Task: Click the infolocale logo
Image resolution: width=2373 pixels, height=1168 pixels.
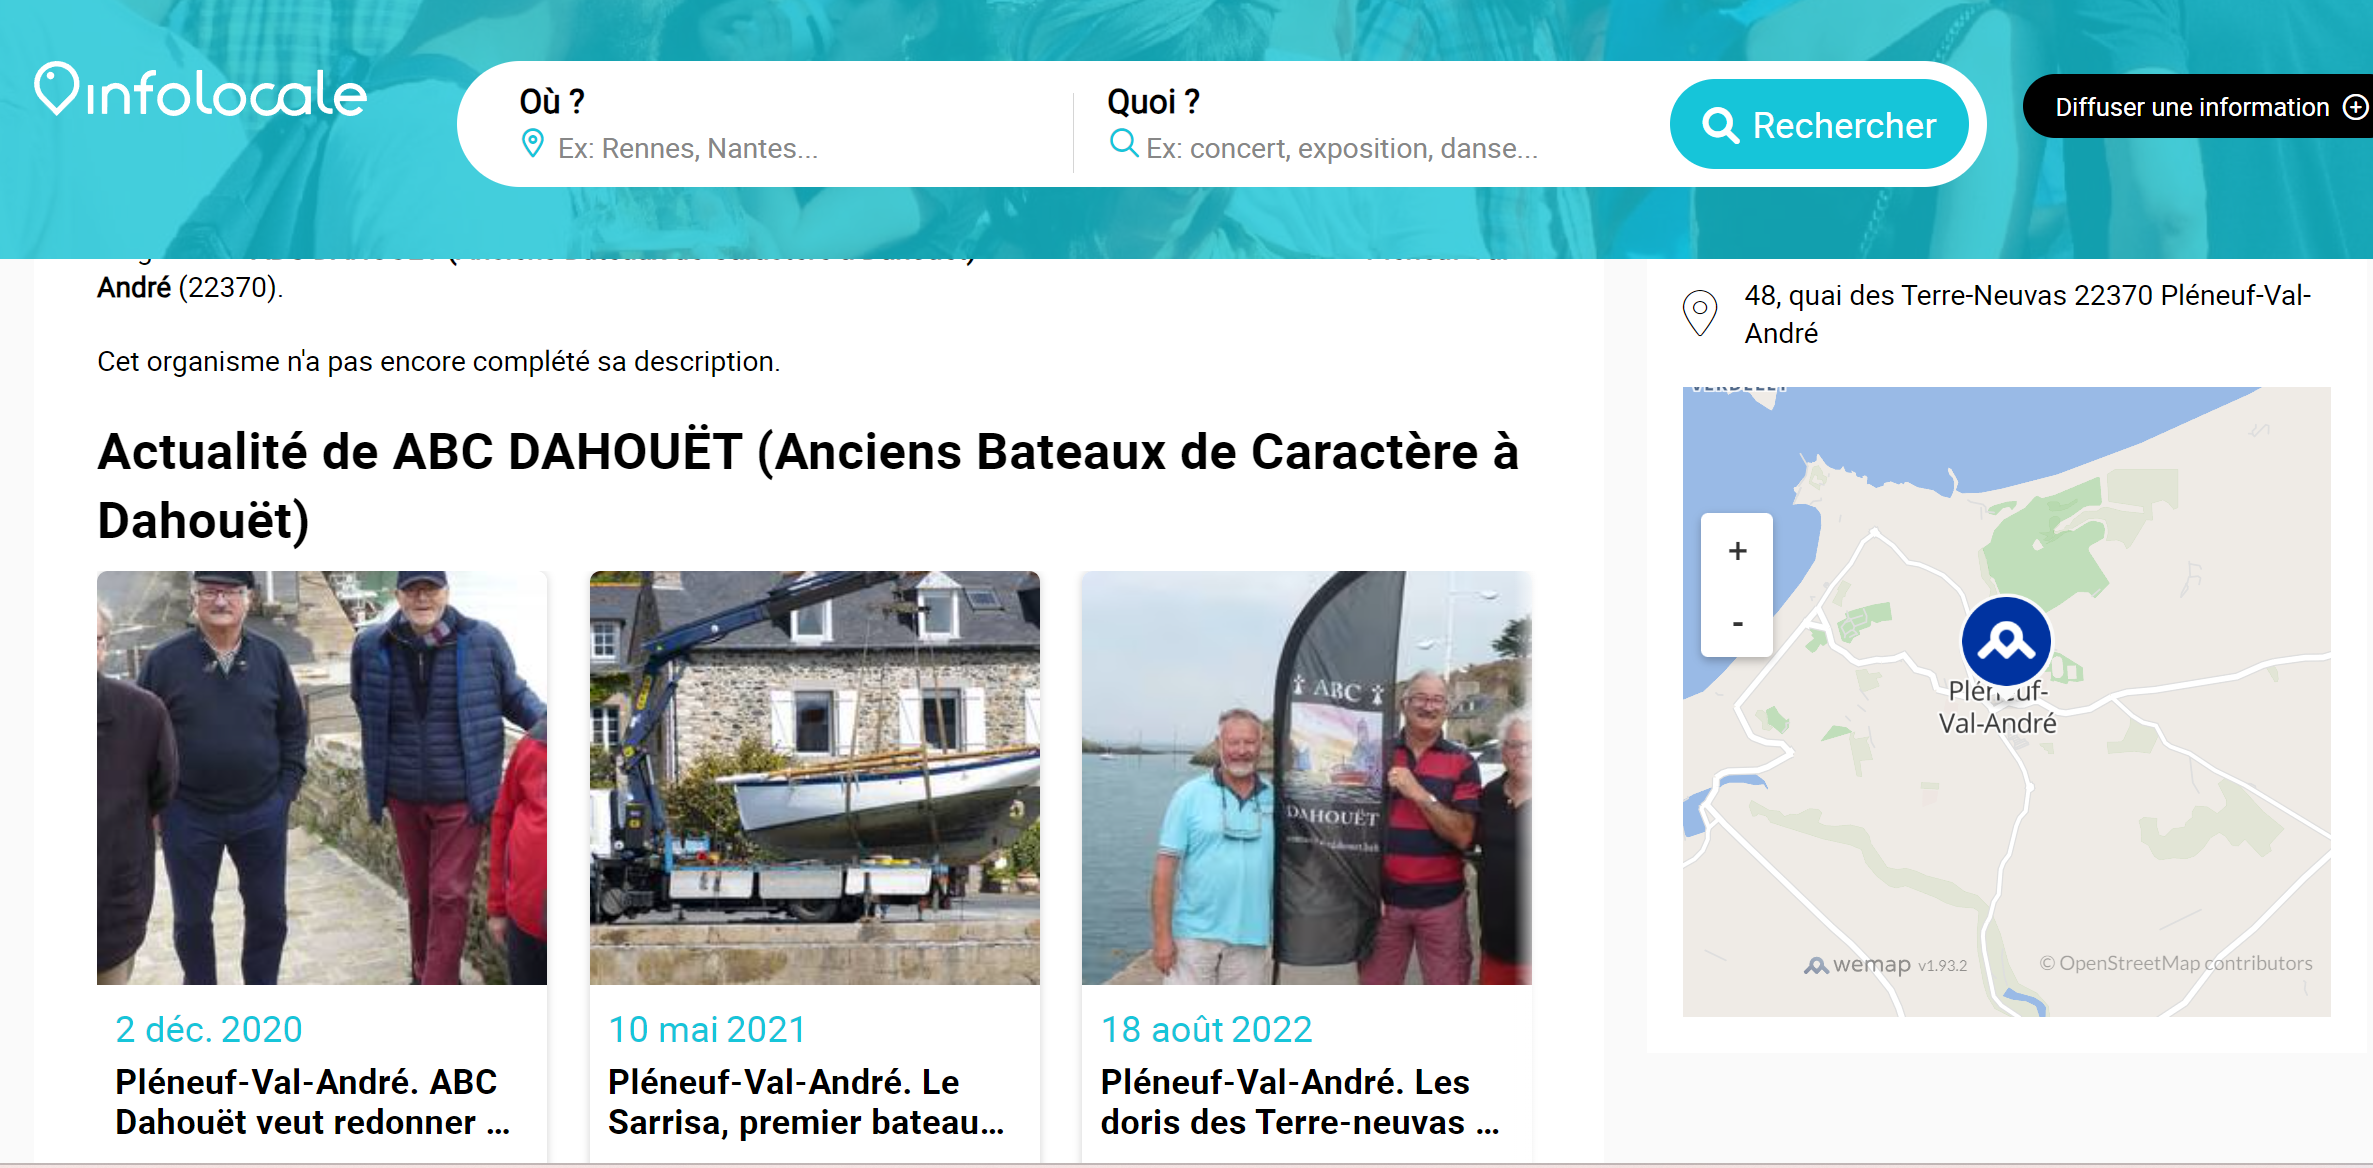Action: [x=200, y=91]
